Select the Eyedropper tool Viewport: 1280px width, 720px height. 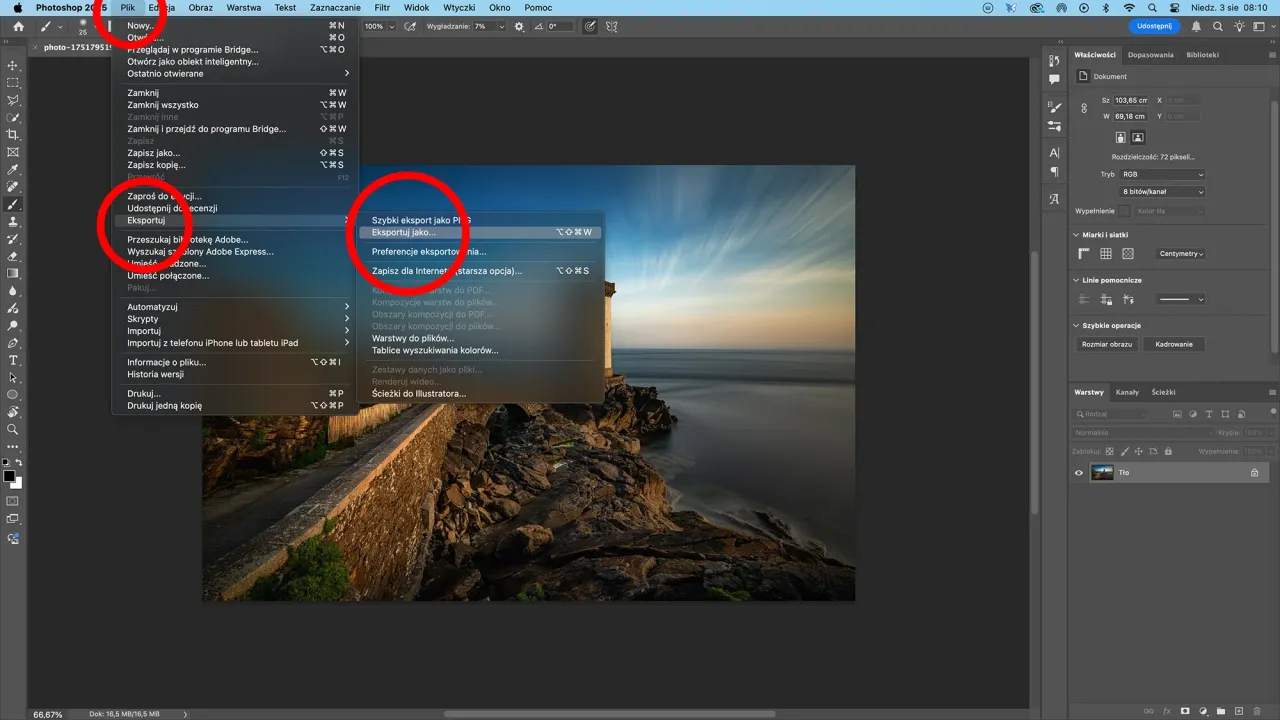[13, 170]
